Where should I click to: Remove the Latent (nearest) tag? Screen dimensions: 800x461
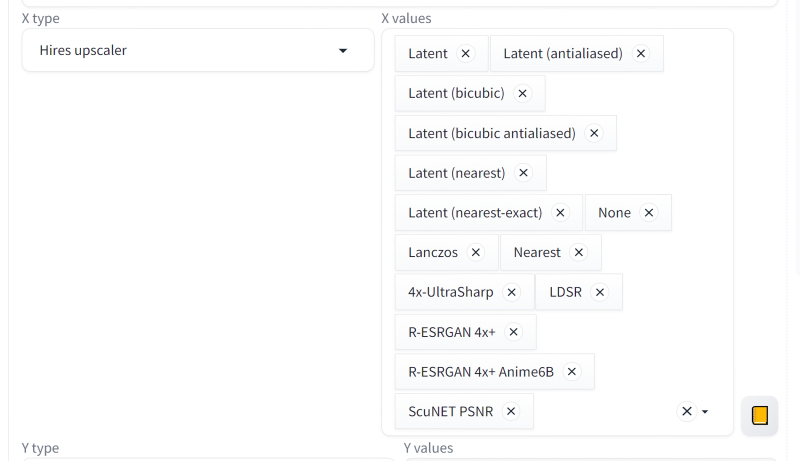pyautogui.click(x=523, y=173)
